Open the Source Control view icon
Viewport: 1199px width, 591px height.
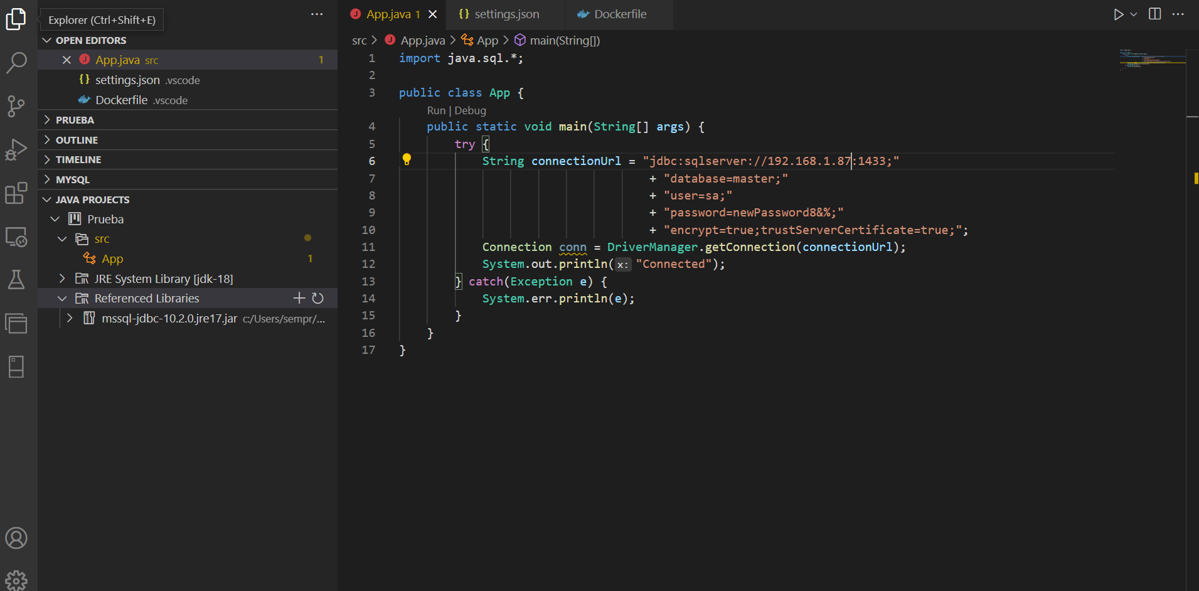(16, 106)
